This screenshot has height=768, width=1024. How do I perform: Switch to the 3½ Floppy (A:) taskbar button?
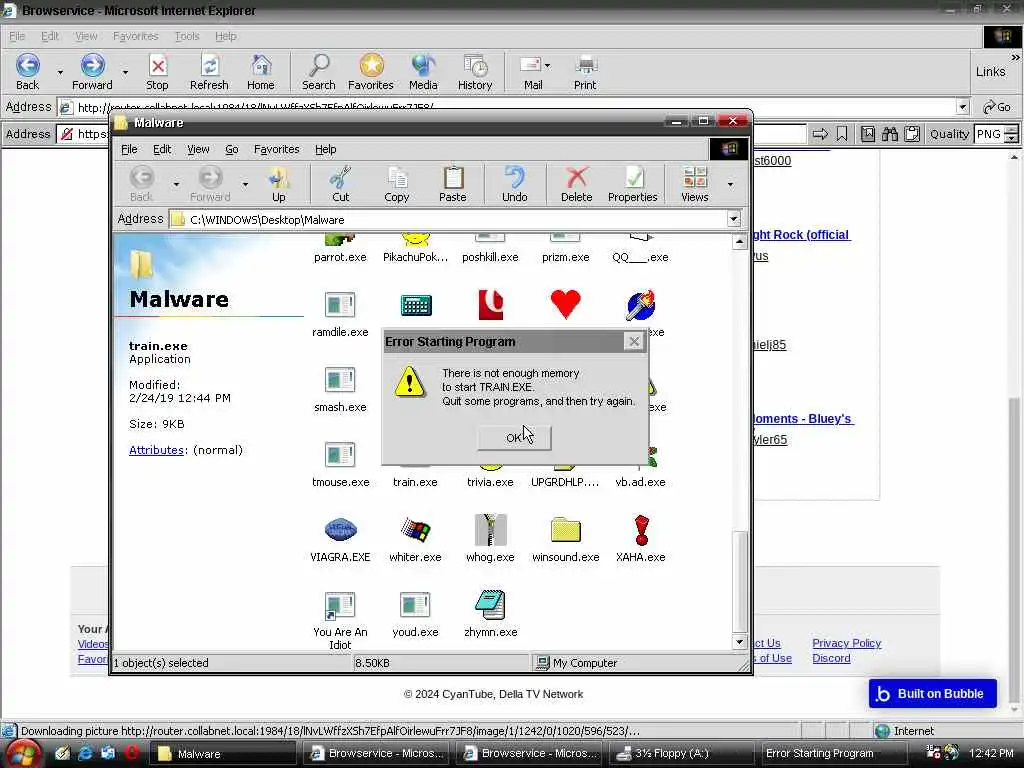[683, 753]
